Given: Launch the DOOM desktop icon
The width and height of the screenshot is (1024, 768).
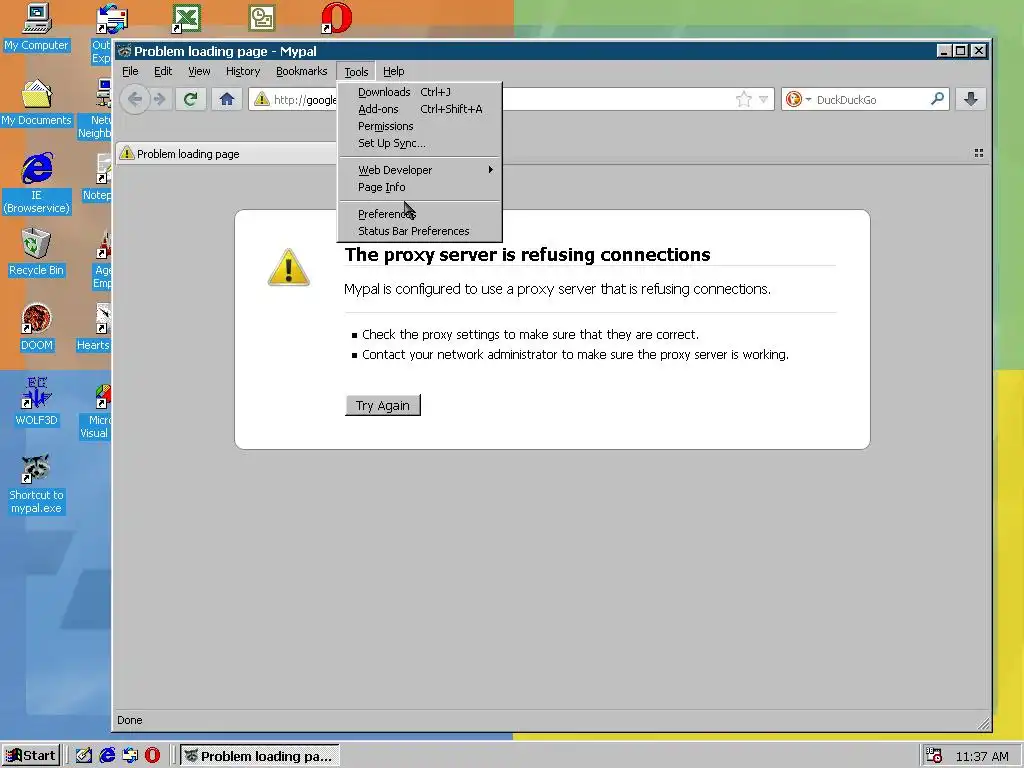Looking at the screenshot, I should pos(36,328).
